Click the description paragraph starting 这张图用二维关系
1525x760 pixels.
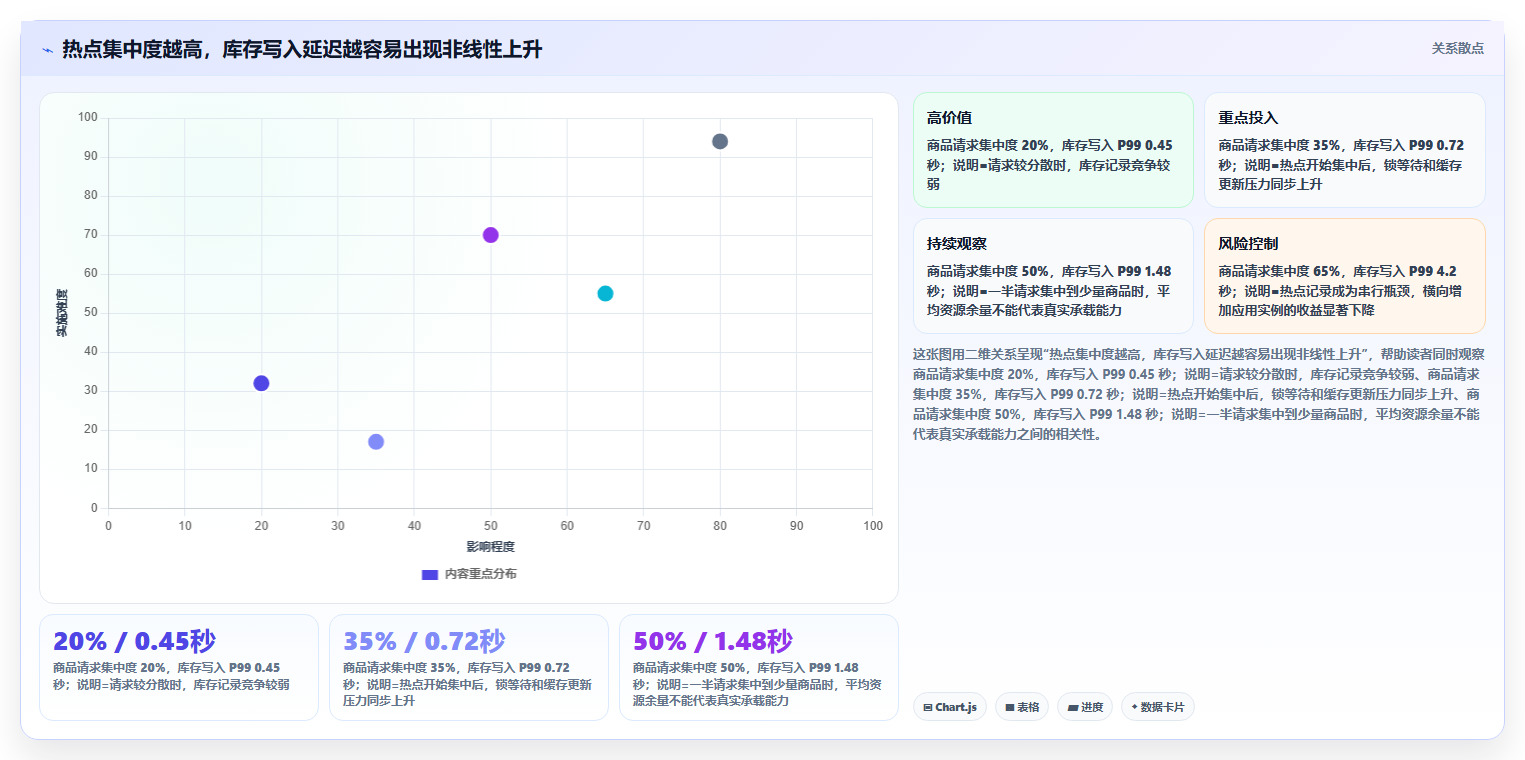pos(1199,394)
